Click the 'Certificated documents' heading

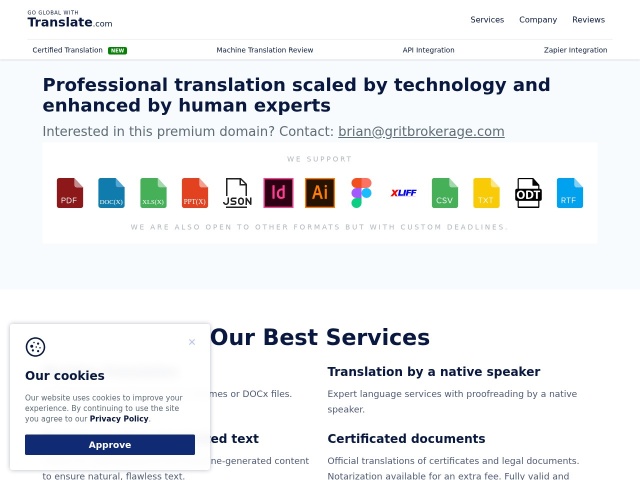click(406, 439)
